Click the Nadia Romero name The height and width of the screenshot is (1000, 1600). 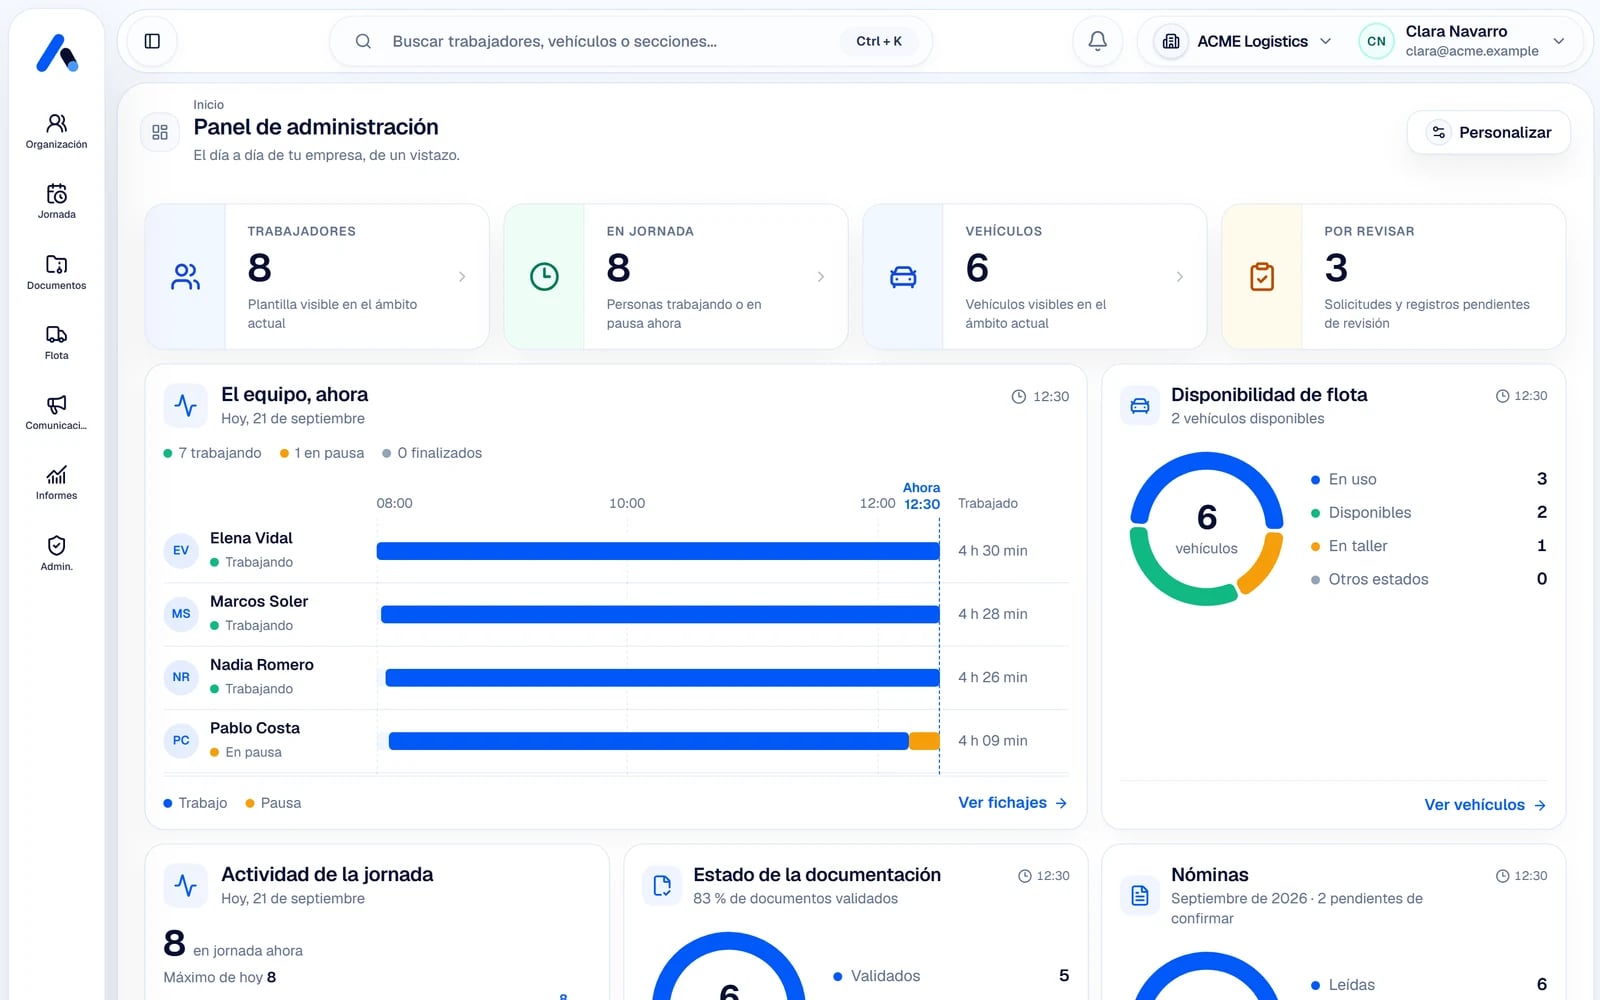click(x=262, y=665)
